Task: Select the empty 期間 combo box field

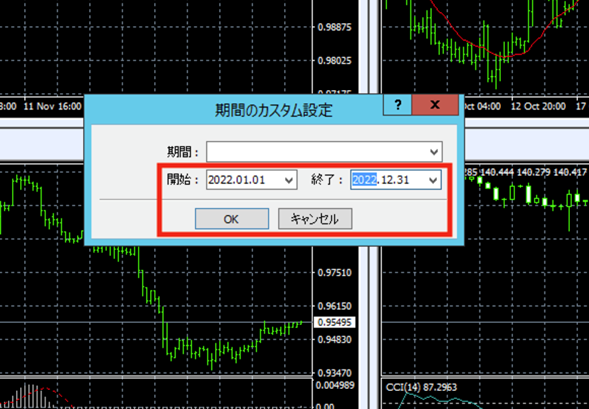Action: pyautogui.click(x=324, y=152)
